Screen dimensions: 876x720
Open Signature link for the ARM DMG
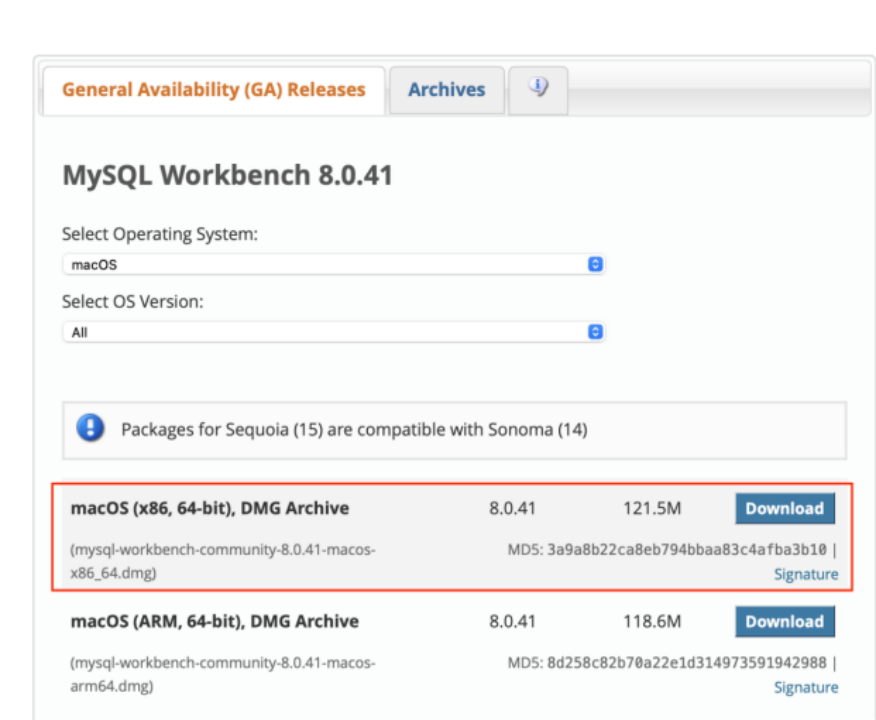(x=806, y=688)
